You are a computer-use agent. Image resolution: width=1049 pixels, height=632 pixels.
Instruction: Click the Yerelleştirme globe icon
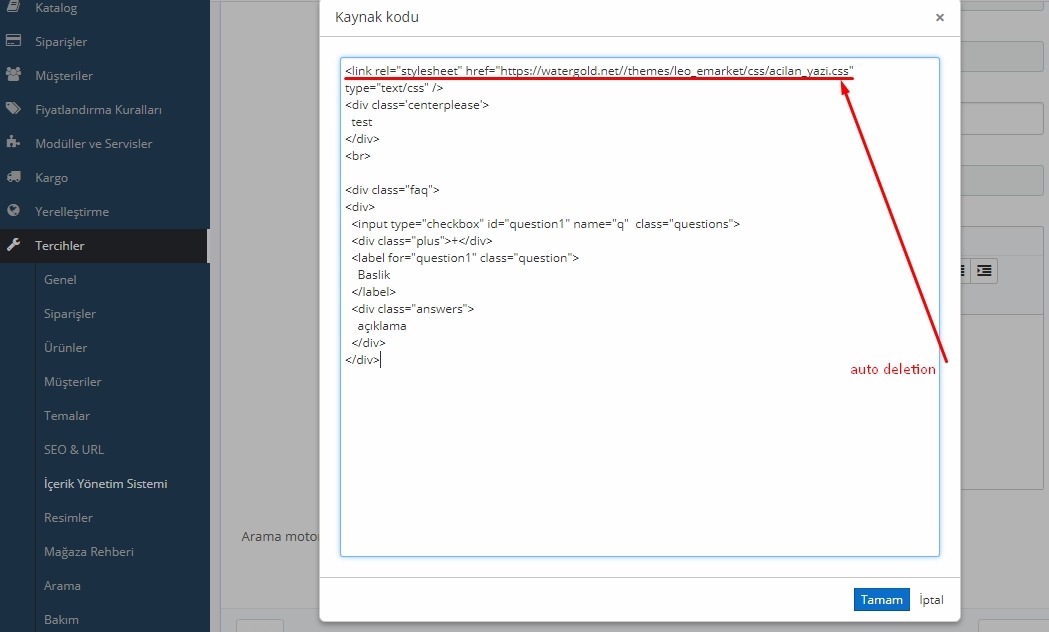[x=13, y=211]
